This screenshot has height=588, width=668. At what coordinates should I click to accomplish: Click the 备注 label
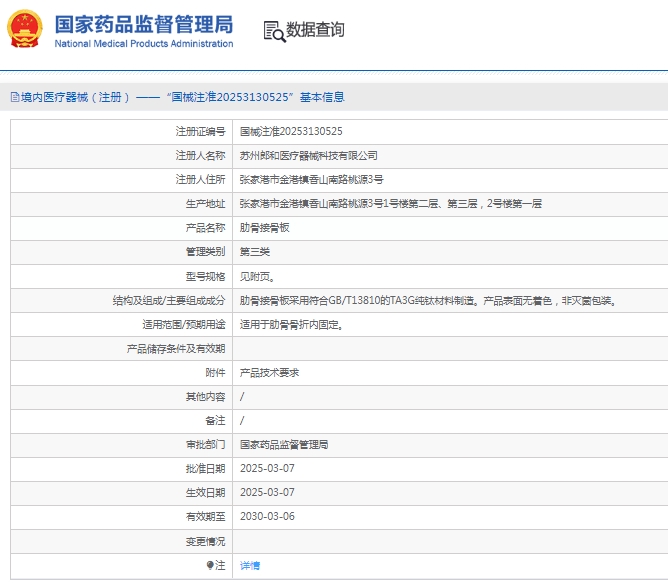[215, 421]
